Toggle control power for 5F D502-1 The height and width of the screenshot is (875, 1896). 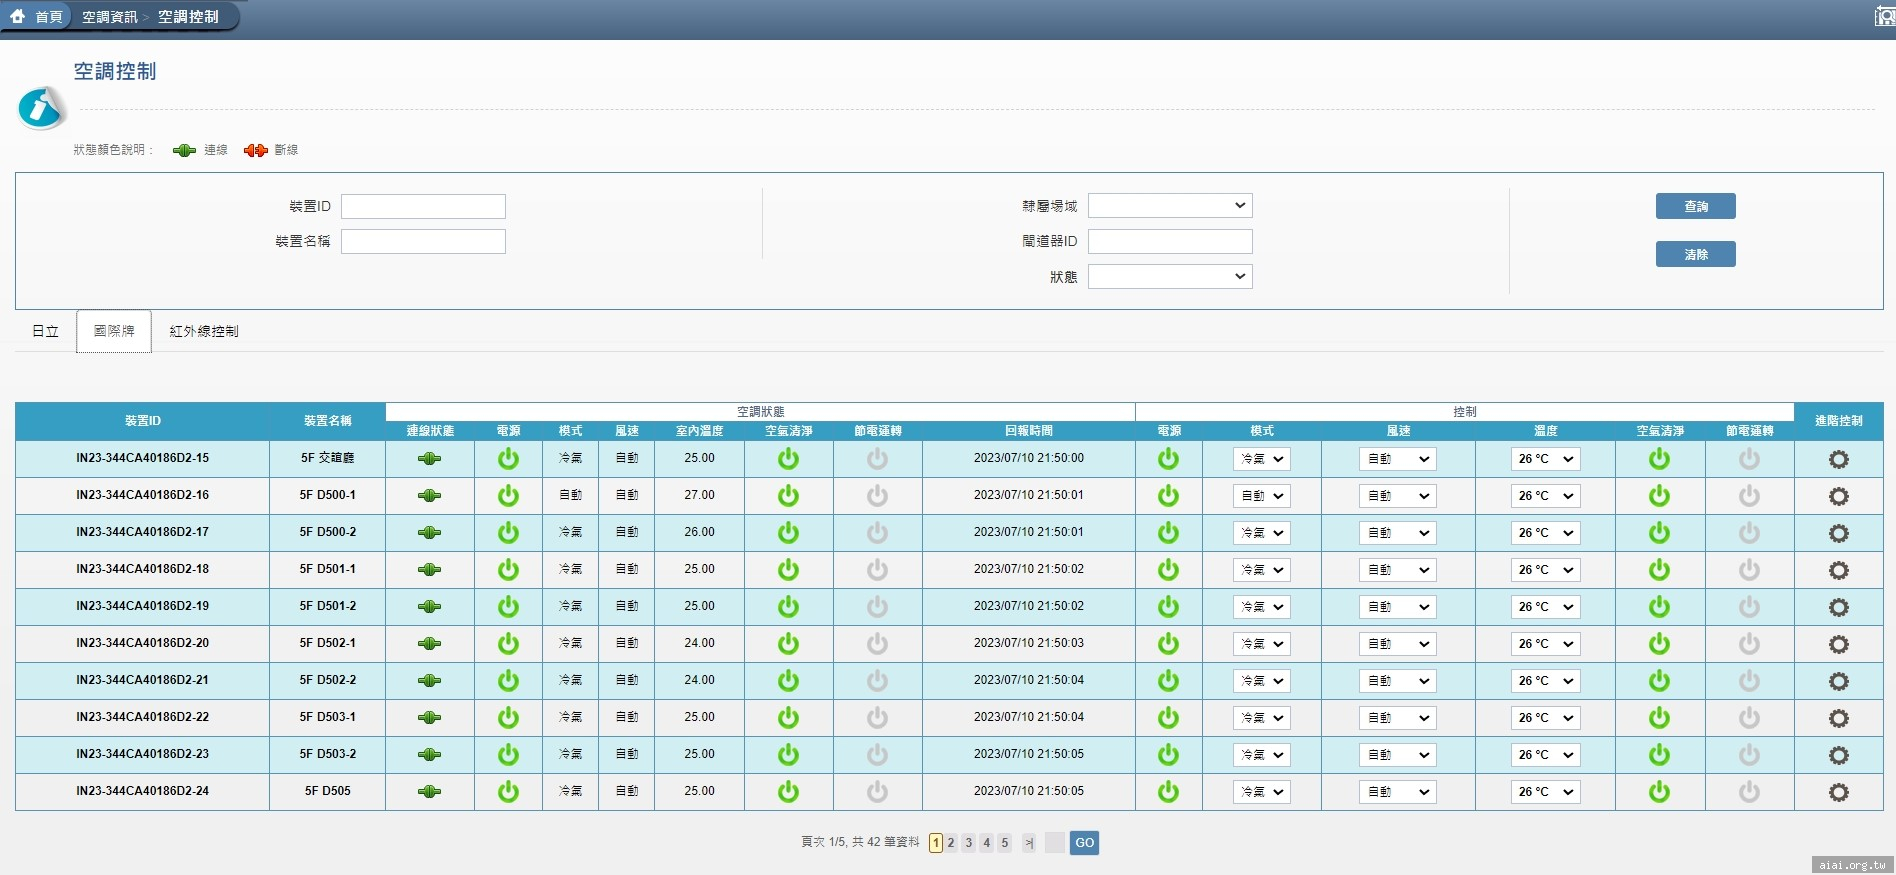(x=1168, y=643)
